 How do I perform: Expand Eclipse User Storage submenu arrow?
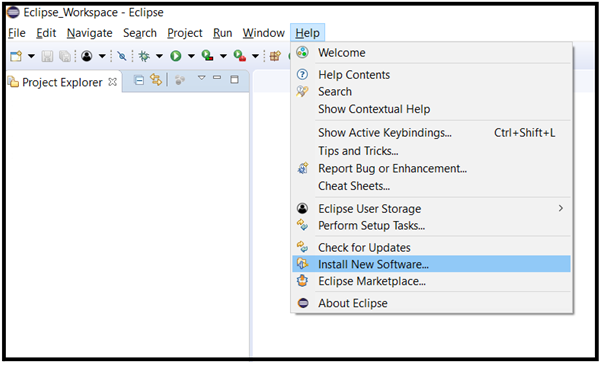(x=560, y=208)
